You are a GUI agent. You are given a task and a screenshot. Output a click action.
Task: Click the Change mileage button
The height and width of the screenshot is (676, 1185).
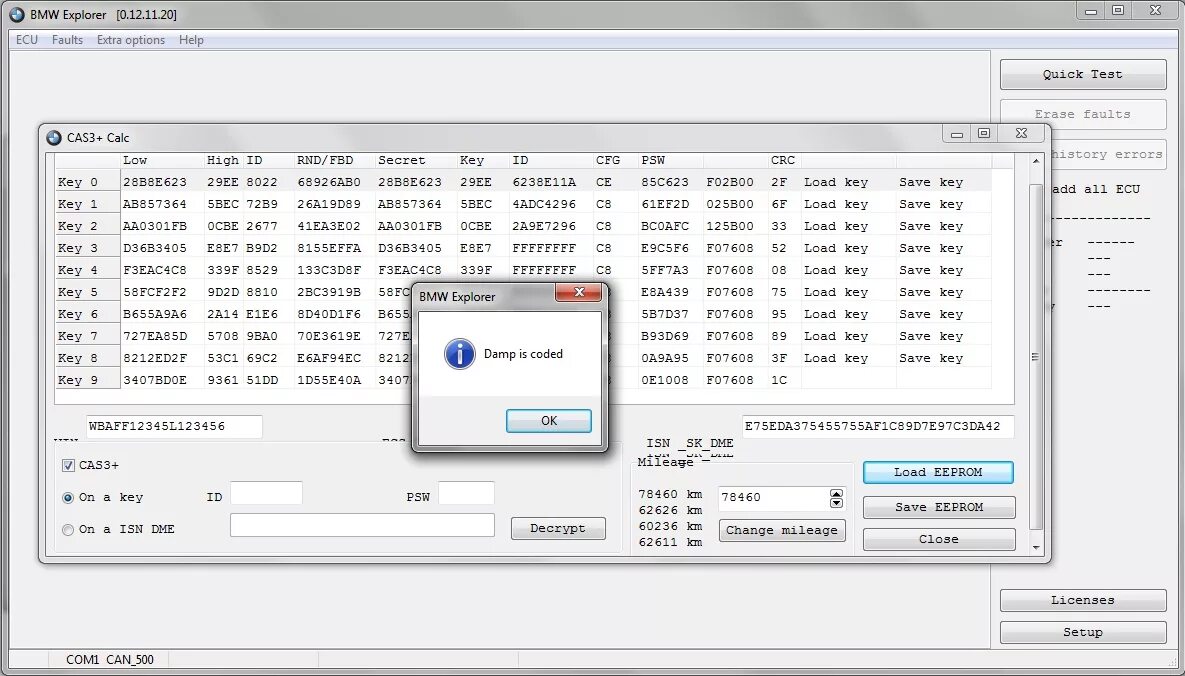click(782, 530)
